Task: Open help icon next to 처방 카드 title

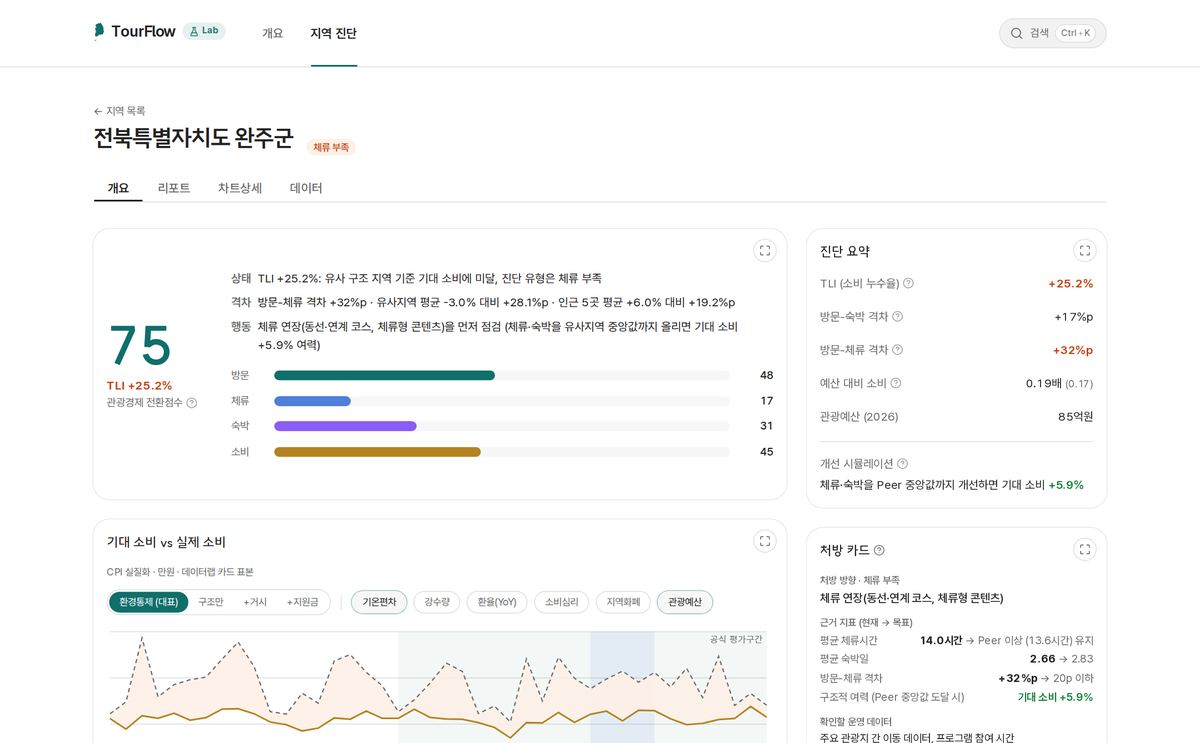Action: pos(879,550)
